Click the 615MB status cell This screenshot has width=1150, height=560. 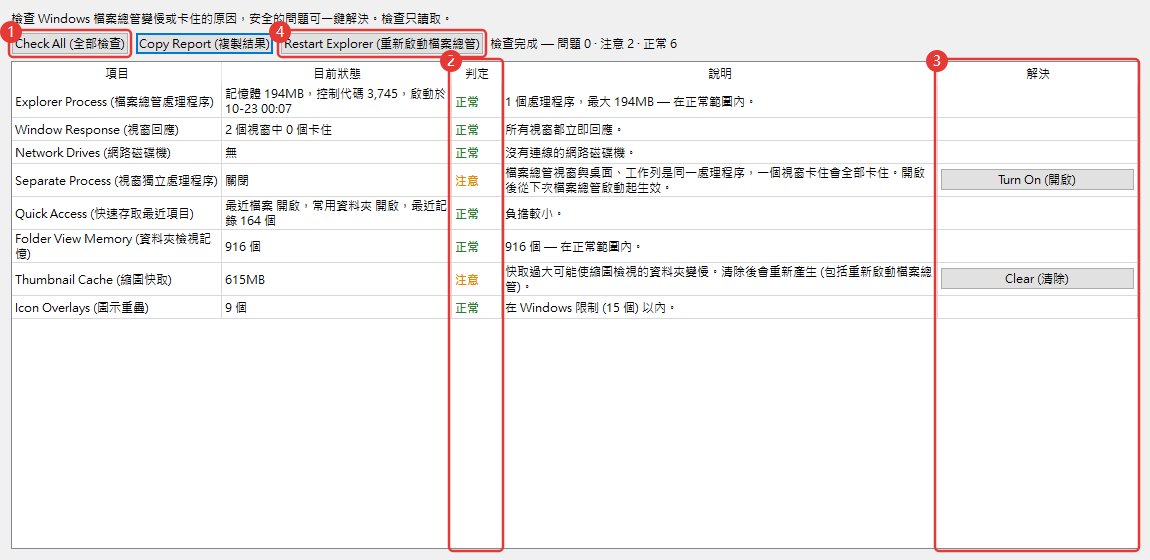337,279
